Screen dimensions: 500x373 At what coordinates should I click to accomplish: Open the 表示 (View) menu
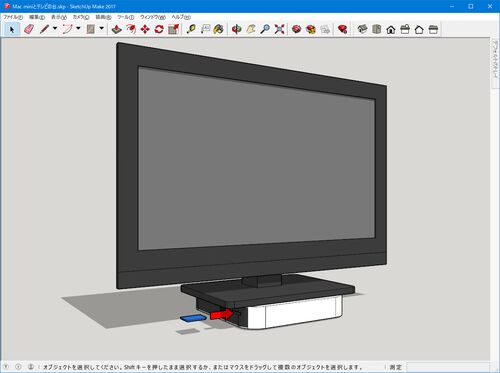click(x=59, y=17)
